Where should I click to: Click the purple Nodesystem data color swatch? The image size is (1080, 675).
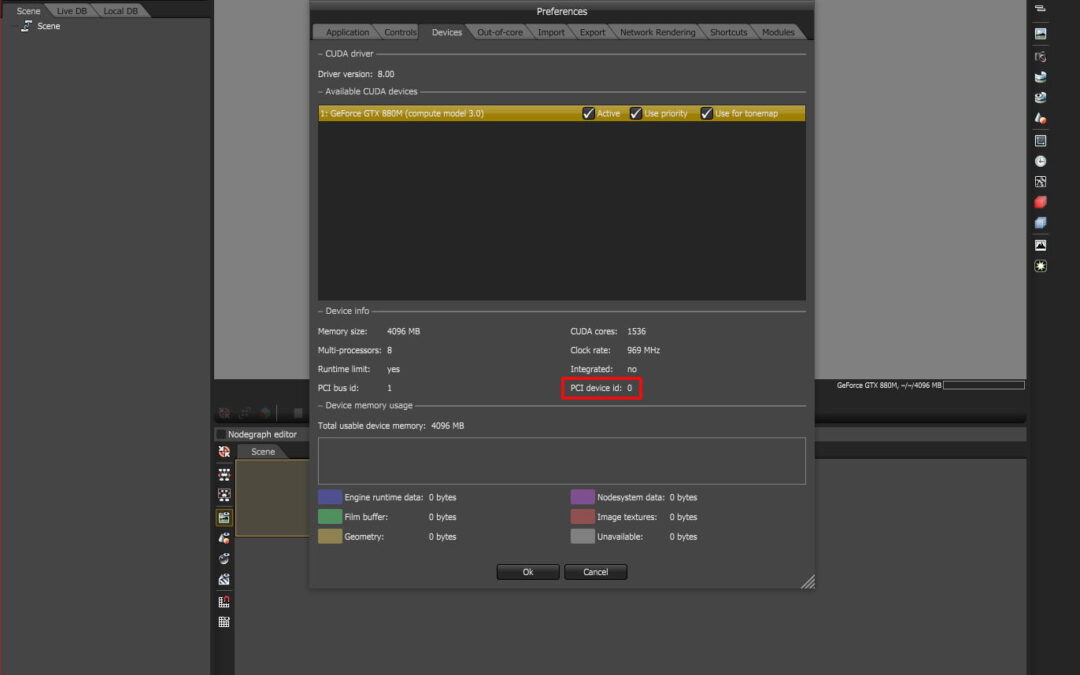pyautogui.click(x=582, y=497)
